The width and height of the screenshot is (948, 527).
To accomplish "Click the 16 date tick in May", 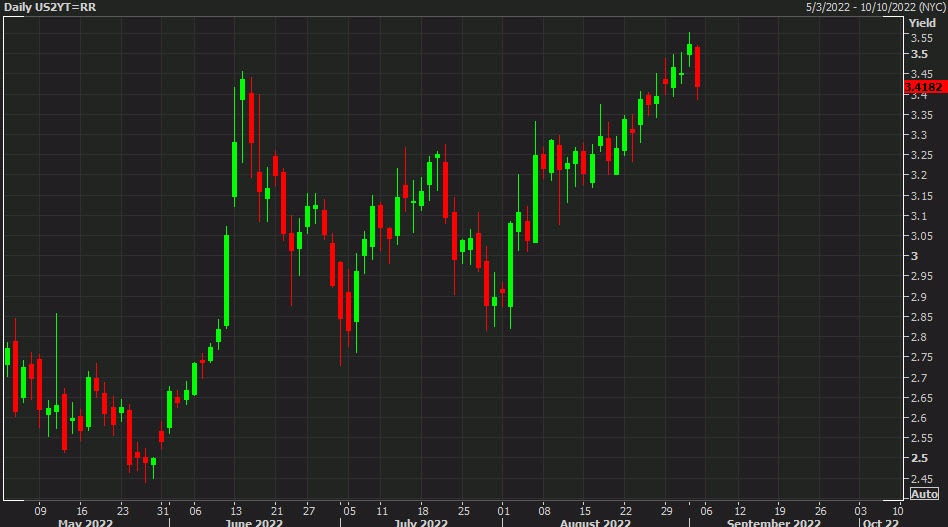I will click(82, 511).
